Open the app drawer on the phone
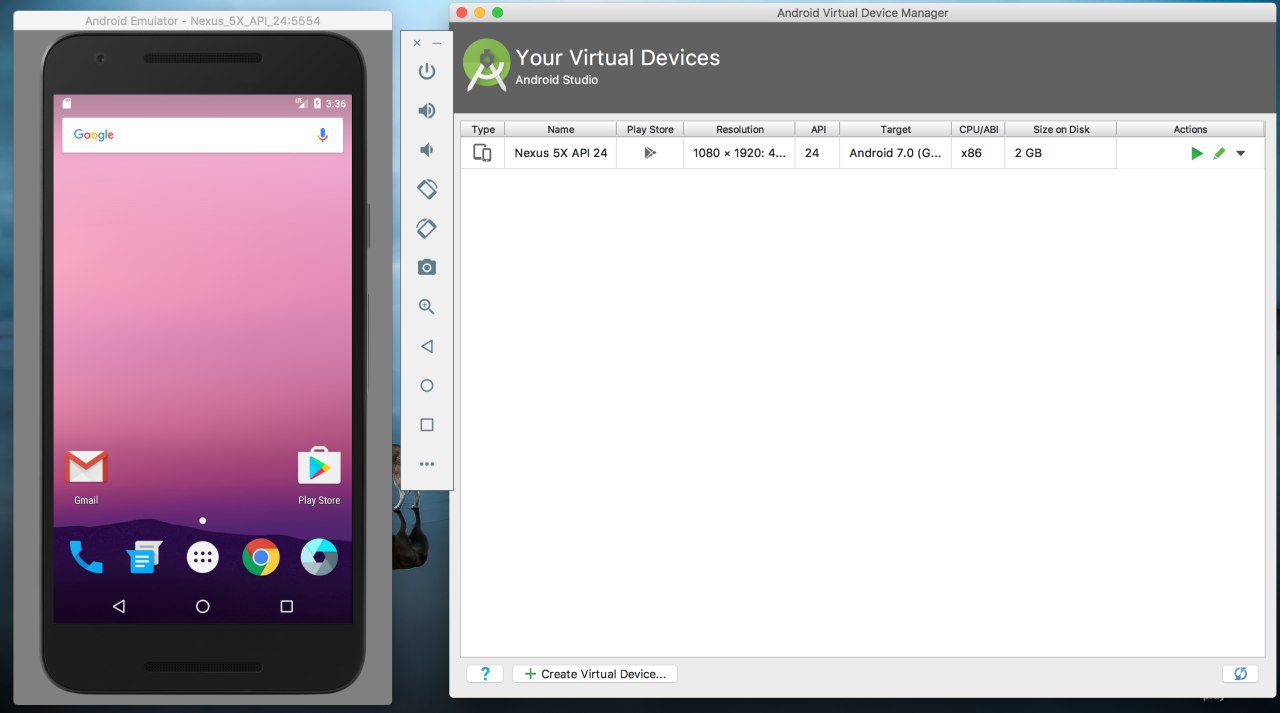 pyautogui.click(x=203, y=558)
